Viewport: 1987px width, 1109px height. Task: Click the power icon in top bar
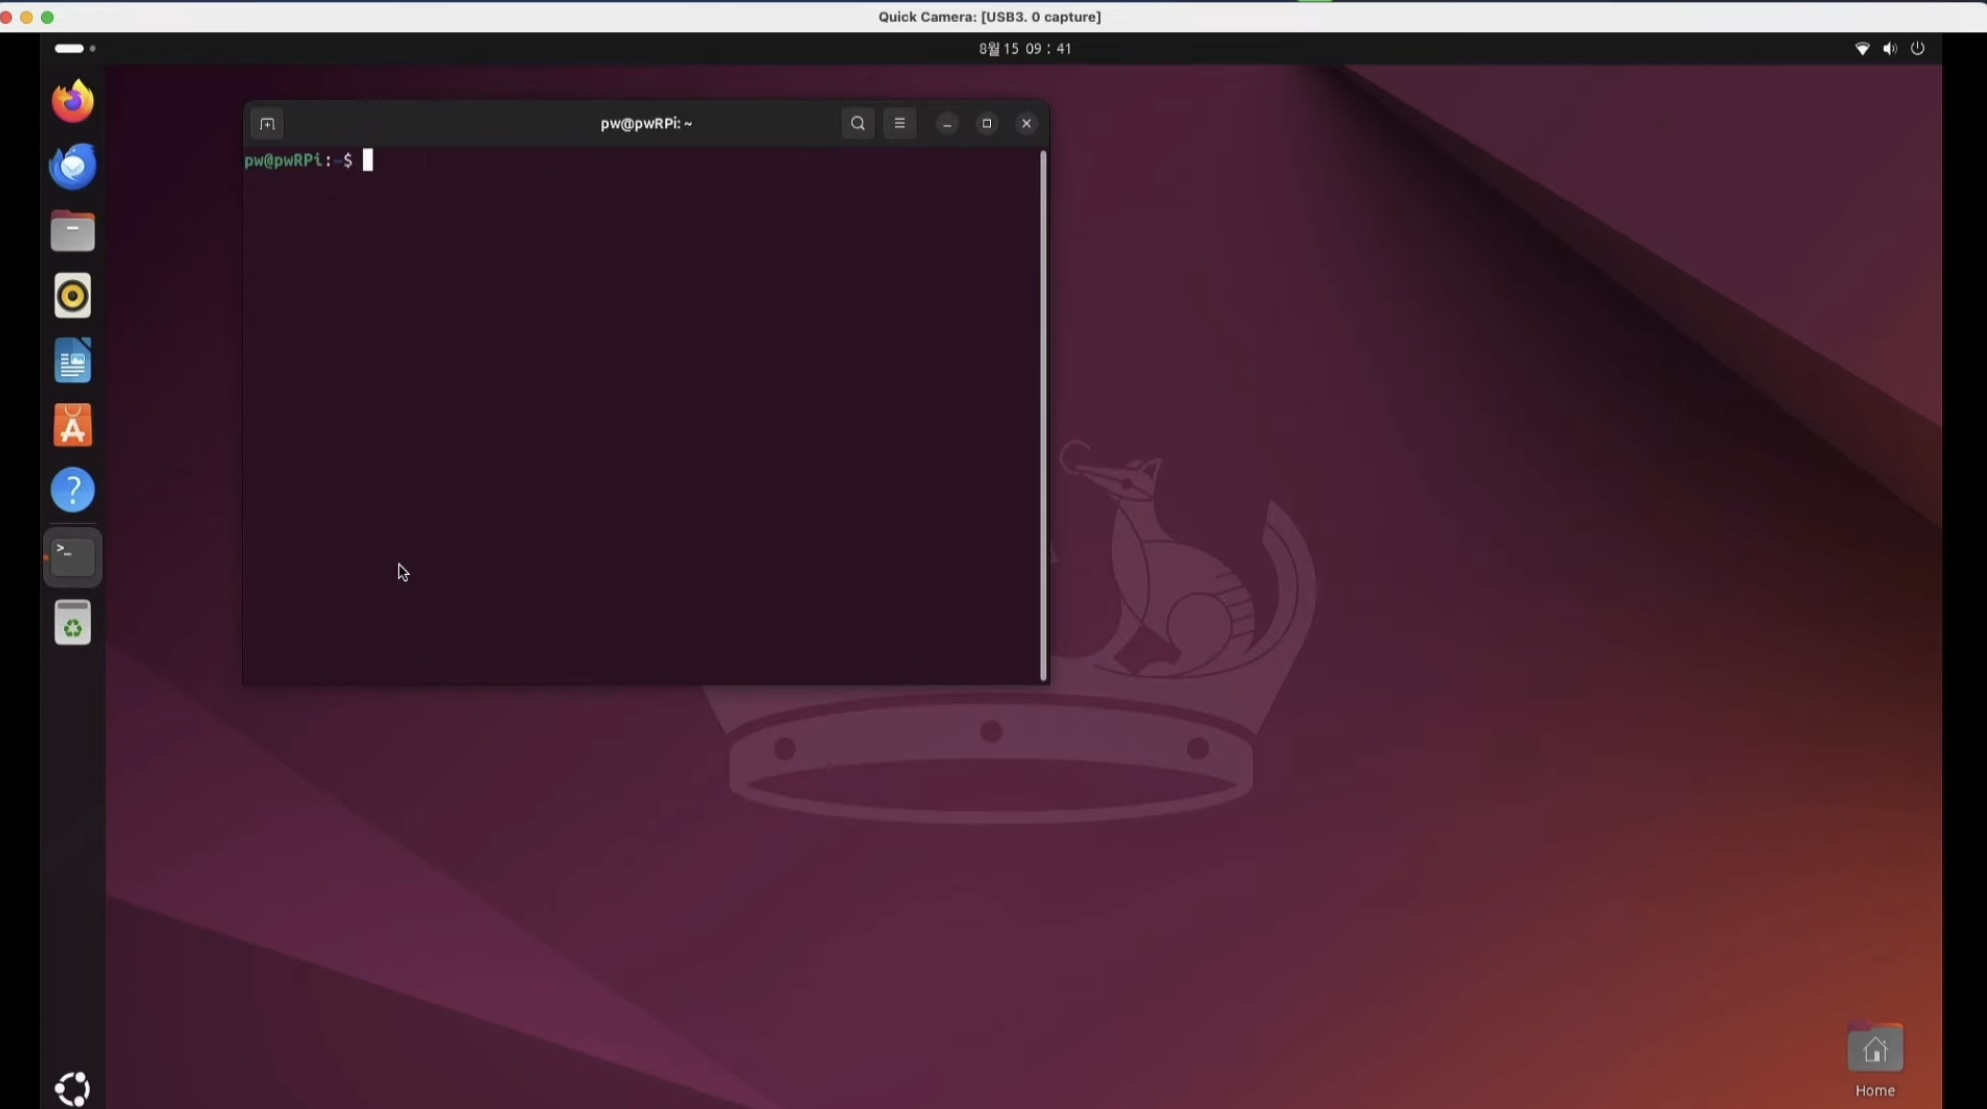click(x=1917, y=48)
